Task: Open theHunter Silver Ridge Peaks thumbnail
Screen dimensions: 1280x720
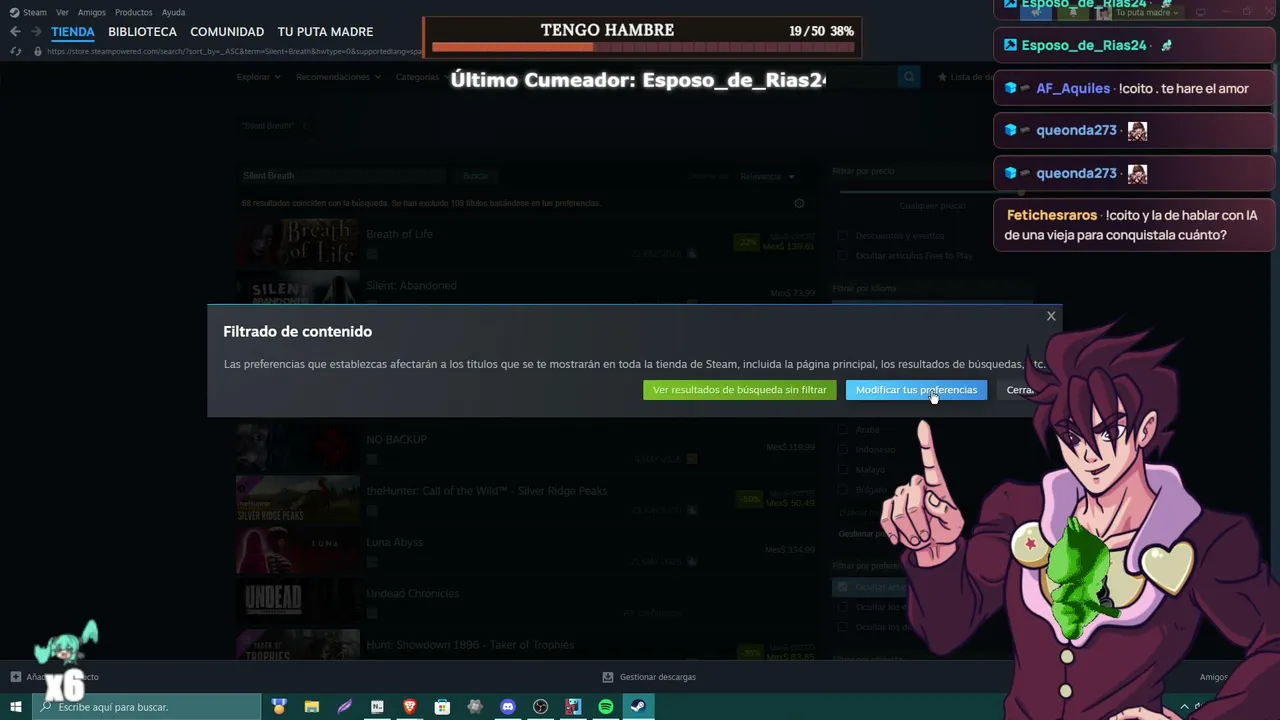Action: click(297, 499)
